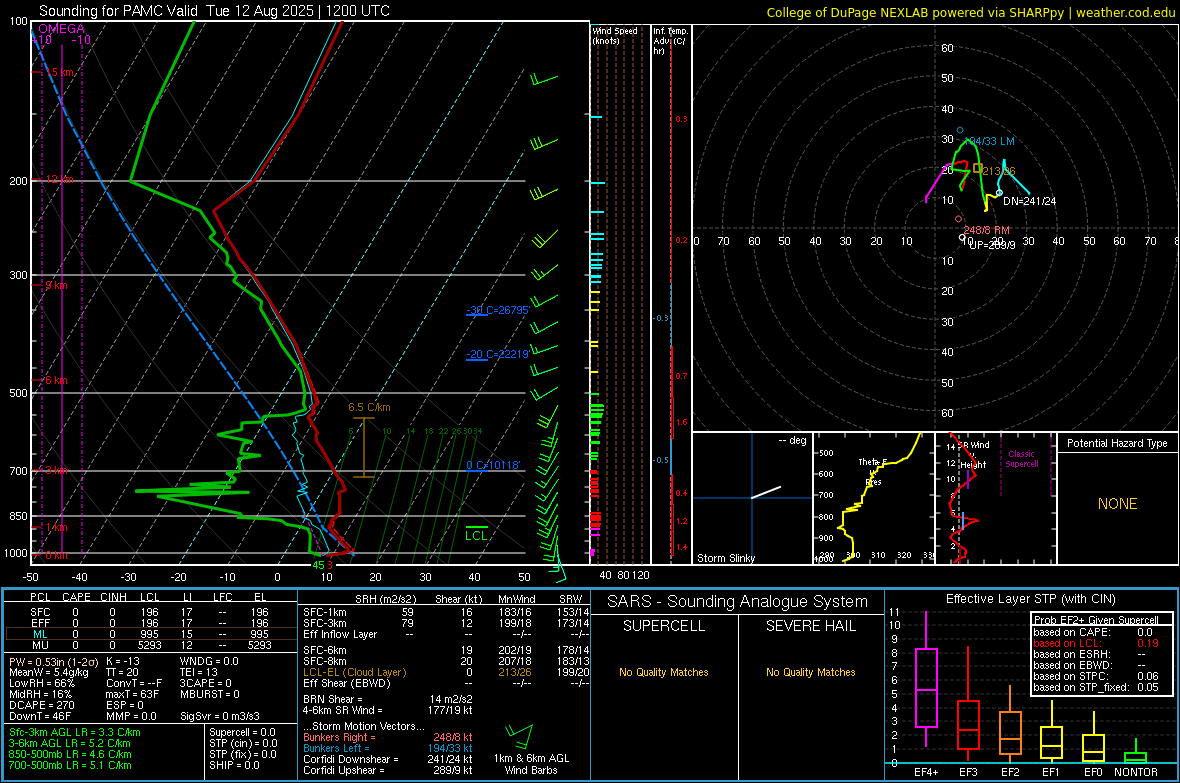Click the 'maxT = 63F' value
Image resolution: width=1180 pixels, height=783 pixels.
(132, 693)
